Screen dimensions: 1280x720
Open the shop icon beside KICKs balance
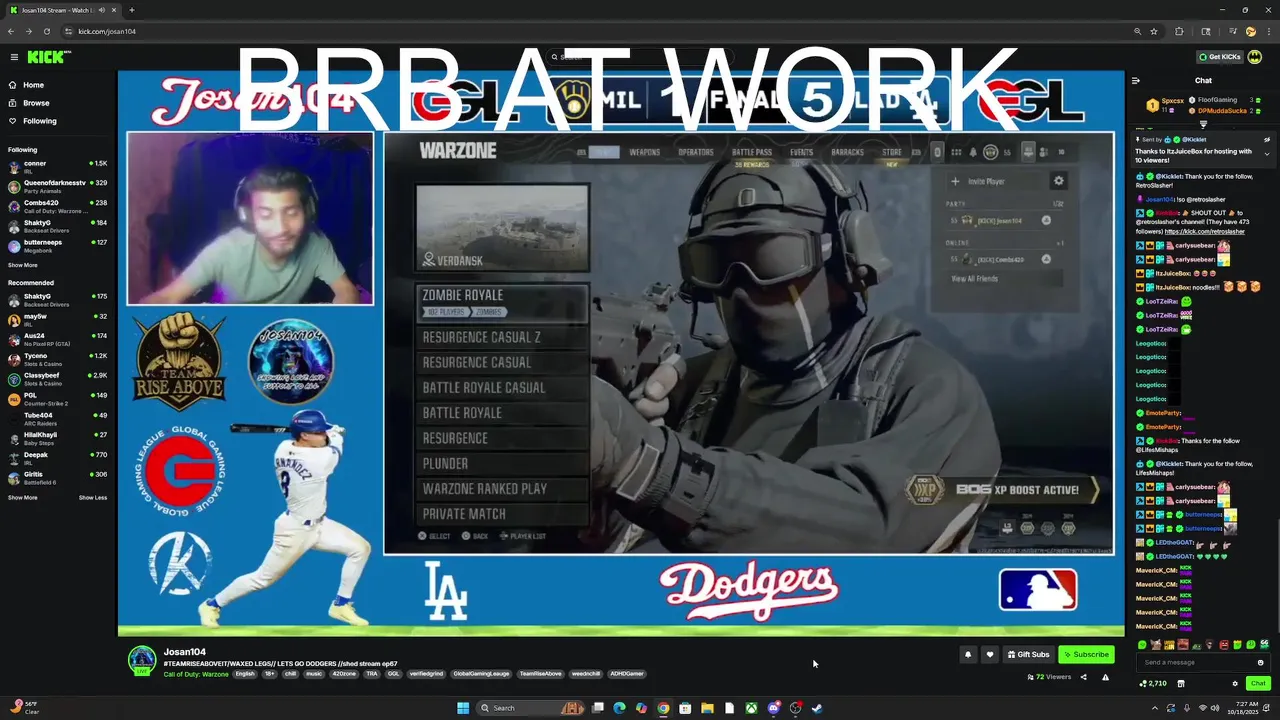point(1181,683)
